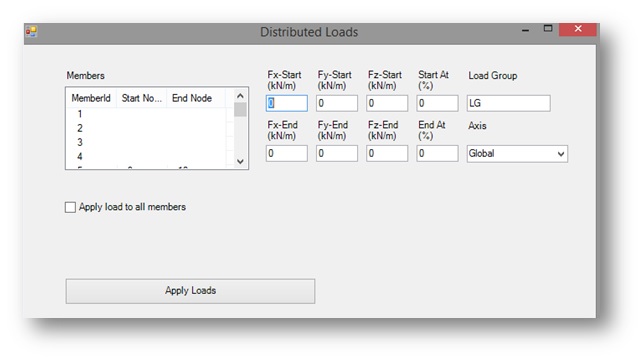Screen dimensions: 643x361
Task: Click the End At percent field
Action: pyautogui.click(x=437, y=153)
